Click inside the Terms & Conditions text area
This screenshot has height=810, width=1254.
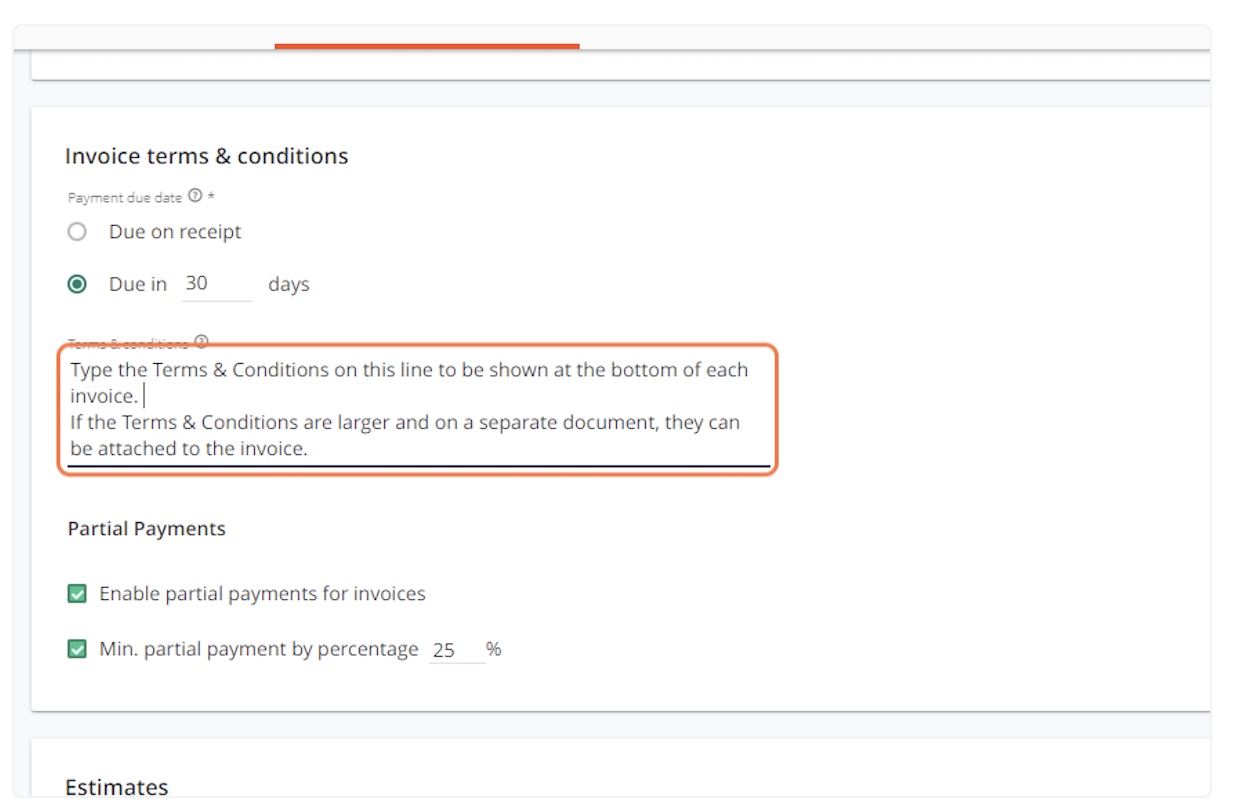416,409
